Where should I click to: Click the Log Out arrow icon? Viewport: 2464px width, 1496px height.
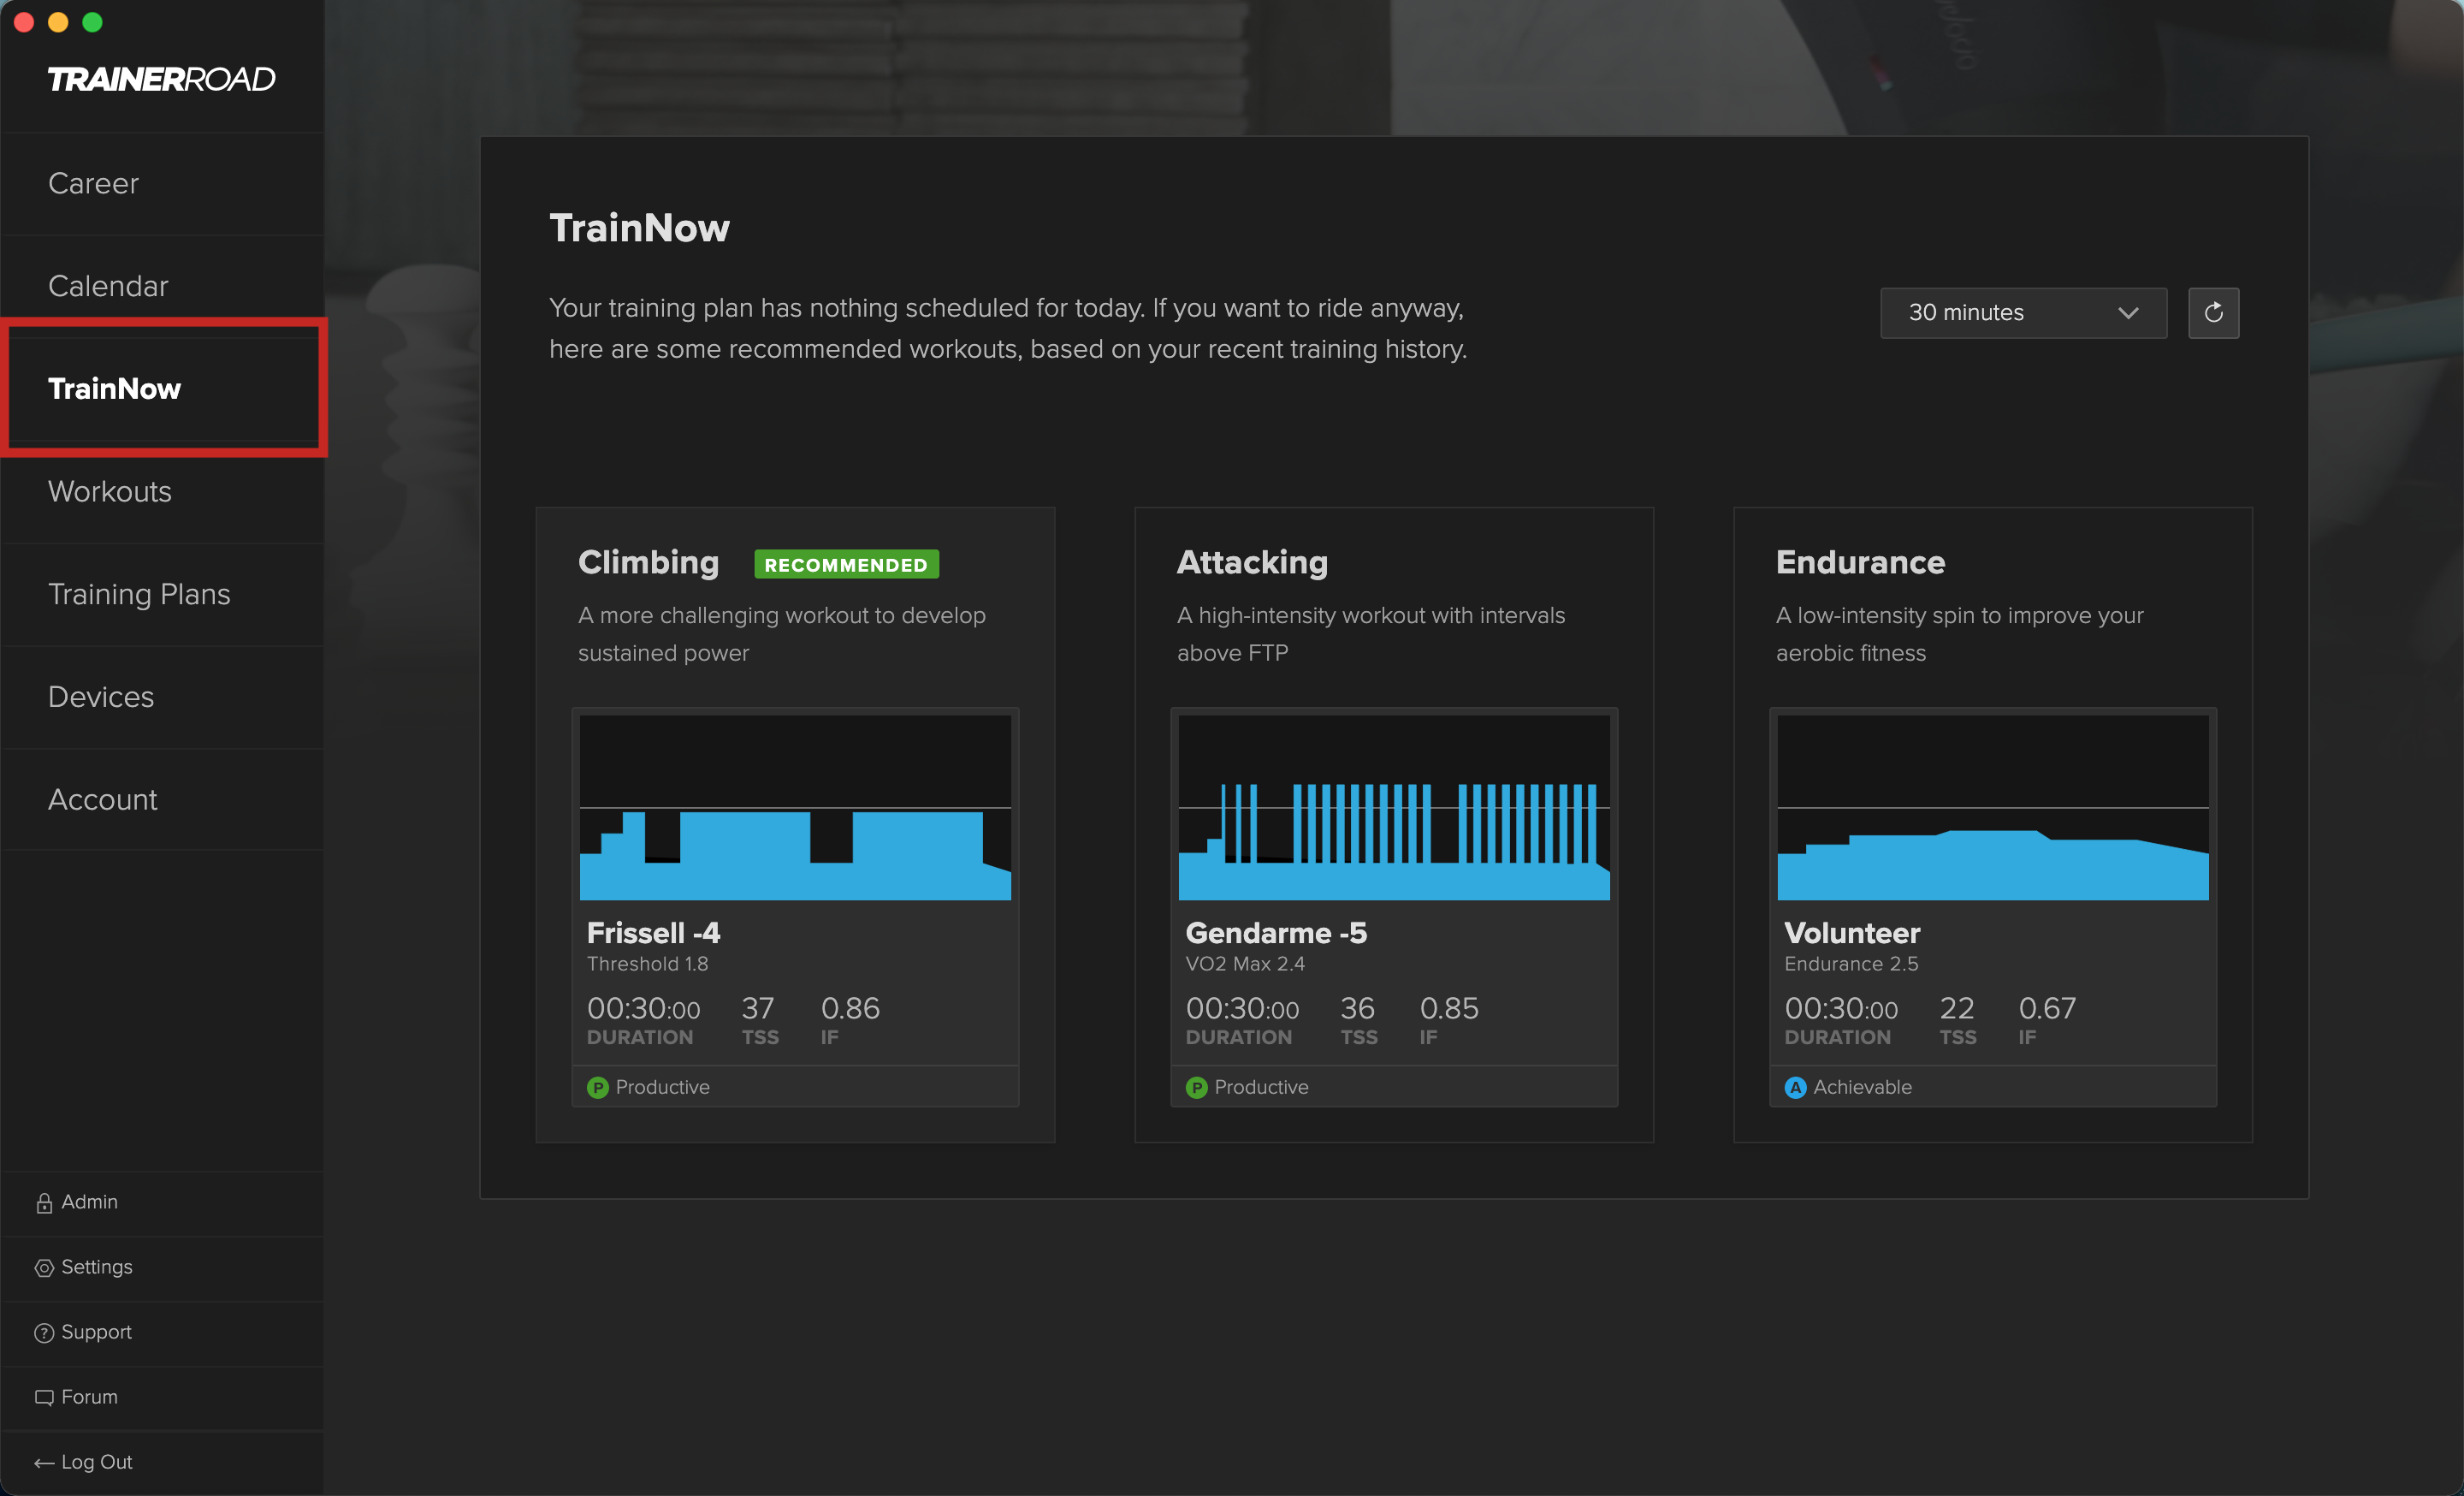tap(44, 1462)
